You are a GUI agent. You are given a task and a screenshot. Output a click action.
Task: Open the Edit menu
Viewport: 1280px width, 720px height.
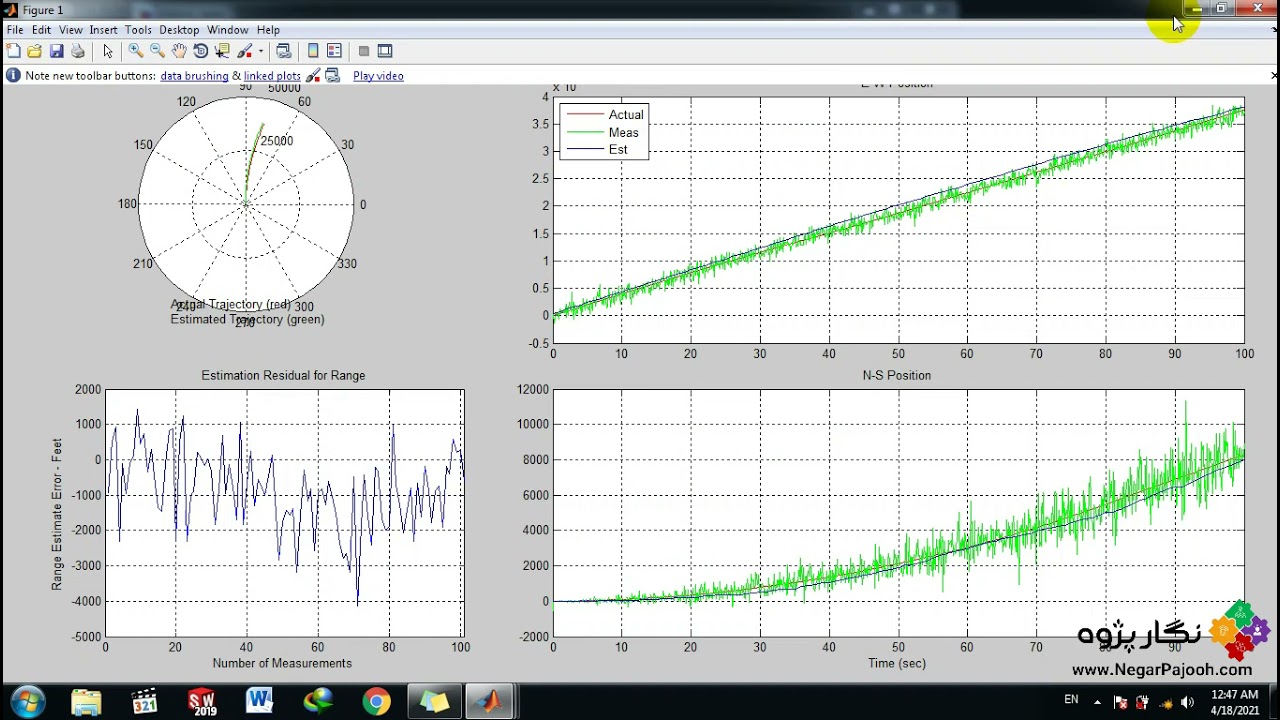click(41, 30)
